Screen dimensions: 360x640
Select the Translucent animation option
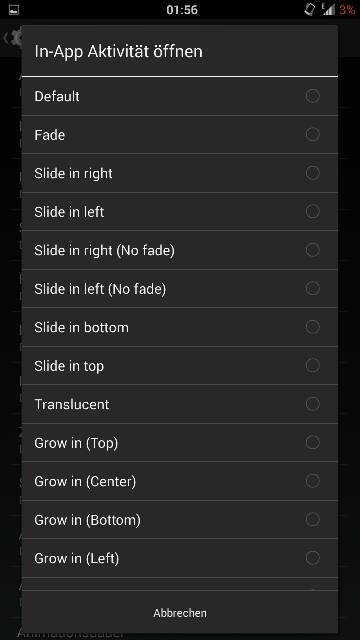180,404
